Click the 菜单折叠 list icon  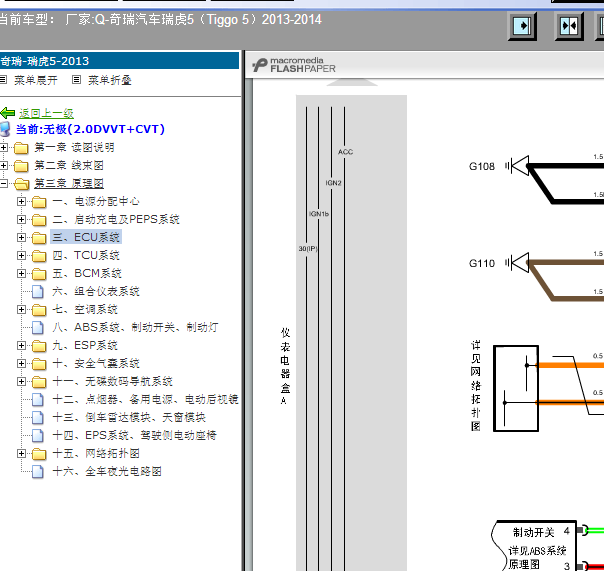[77, 80]
